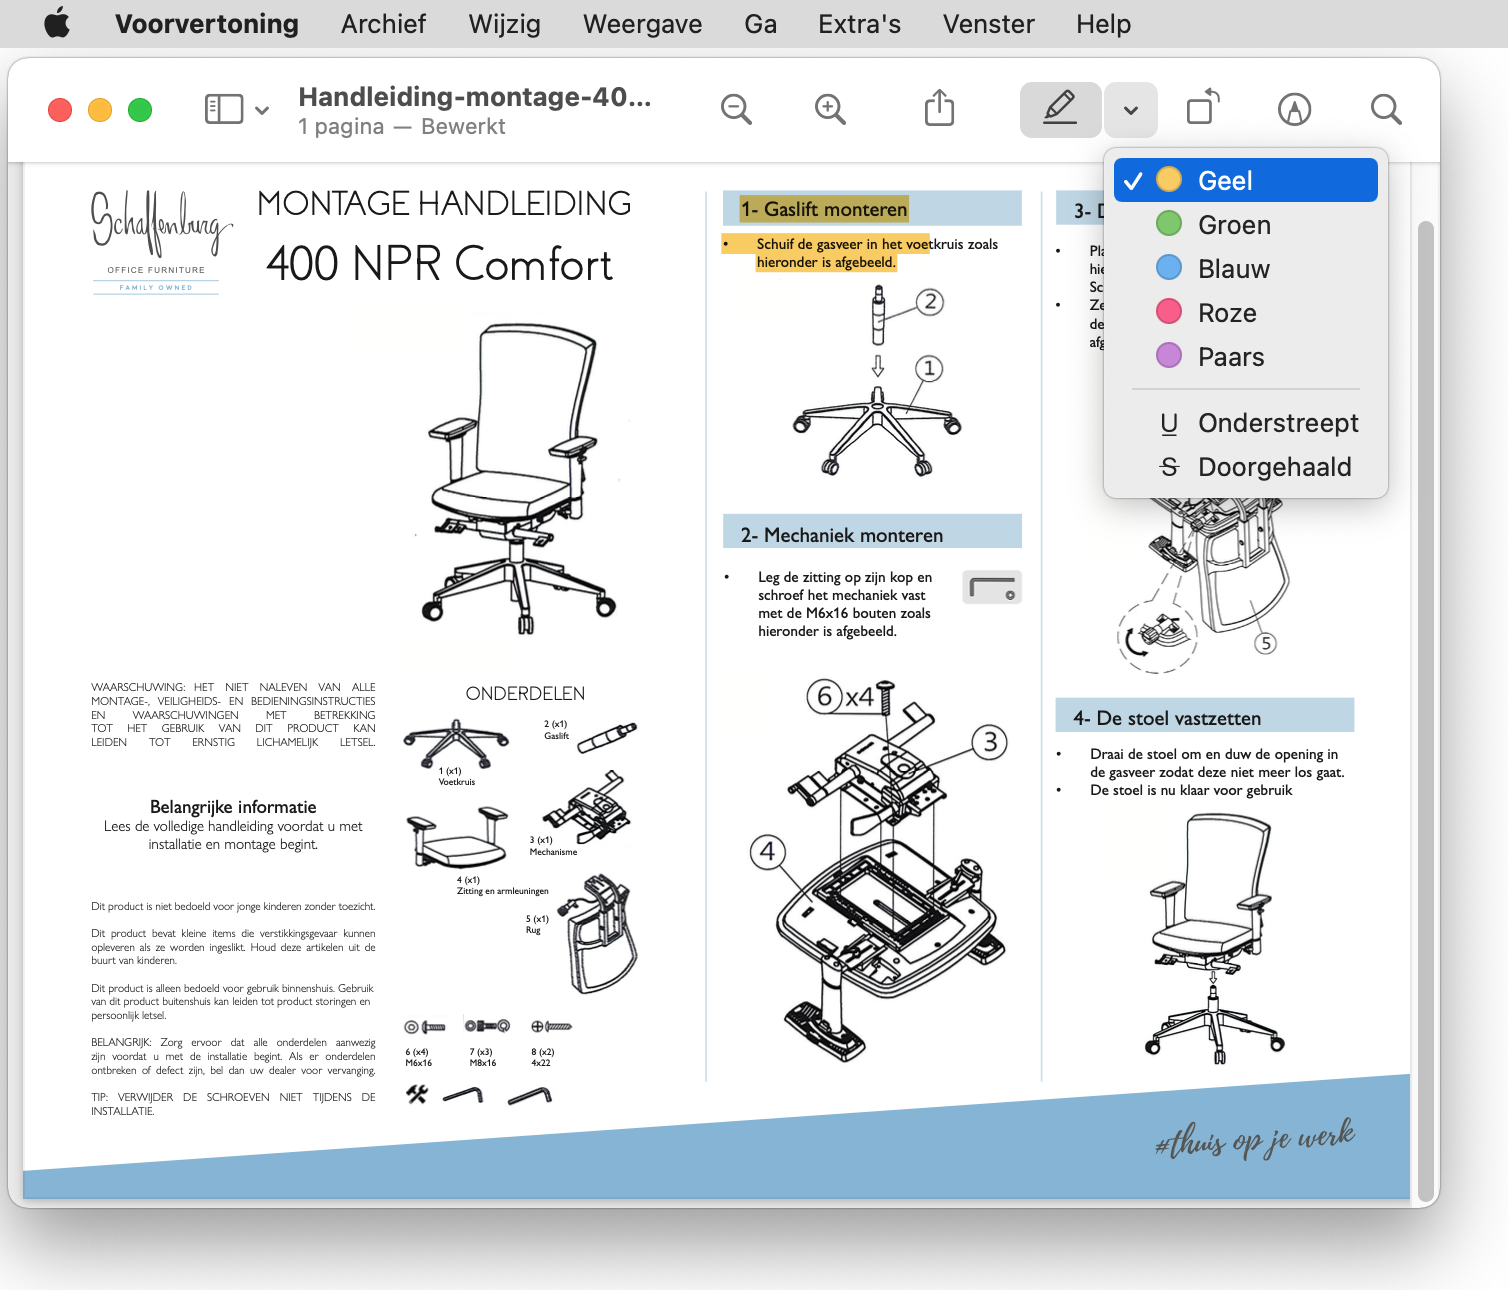
Task: Select Roze highlight color
Action: tap(1245, 312)
